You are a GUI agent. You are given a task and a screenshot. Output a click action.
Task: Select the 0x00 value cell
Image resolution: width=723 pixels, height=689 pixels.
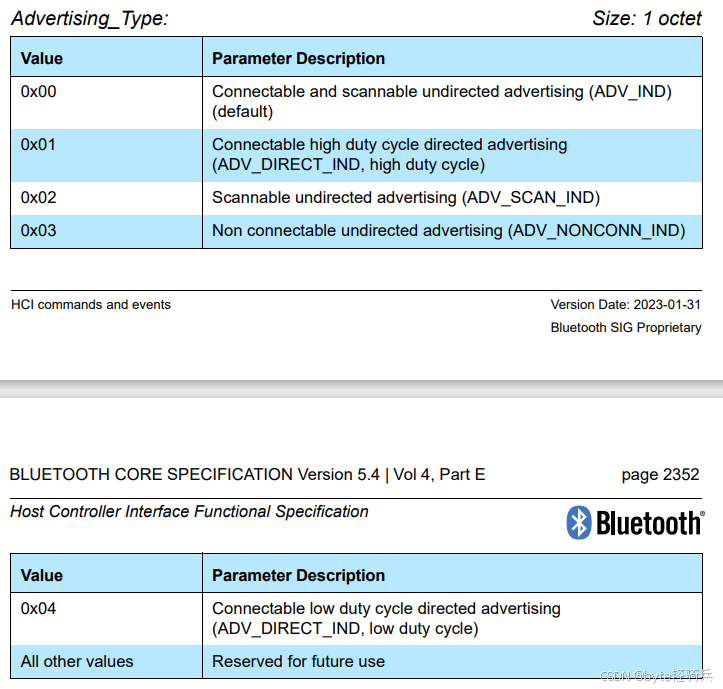click(39, 91)
